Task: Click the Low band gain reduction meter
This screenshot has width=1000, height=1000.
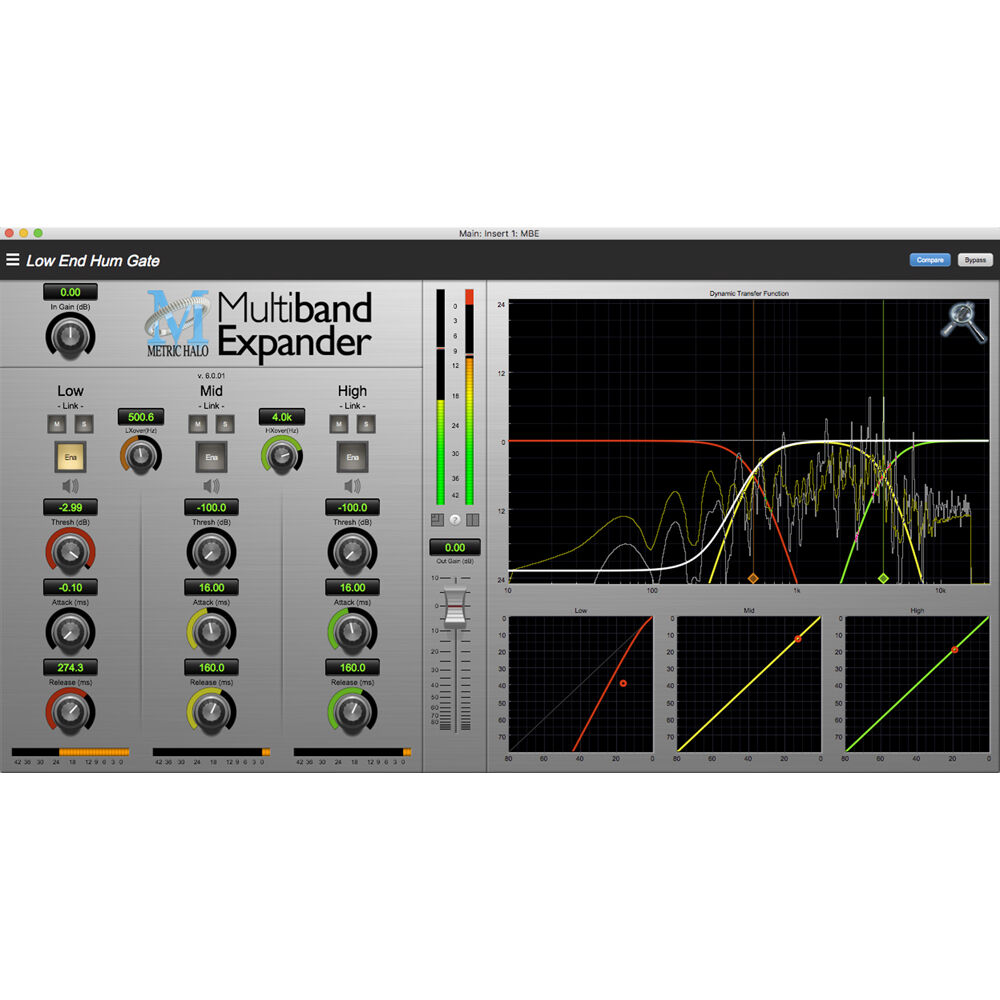Action: tap(70, 753)
